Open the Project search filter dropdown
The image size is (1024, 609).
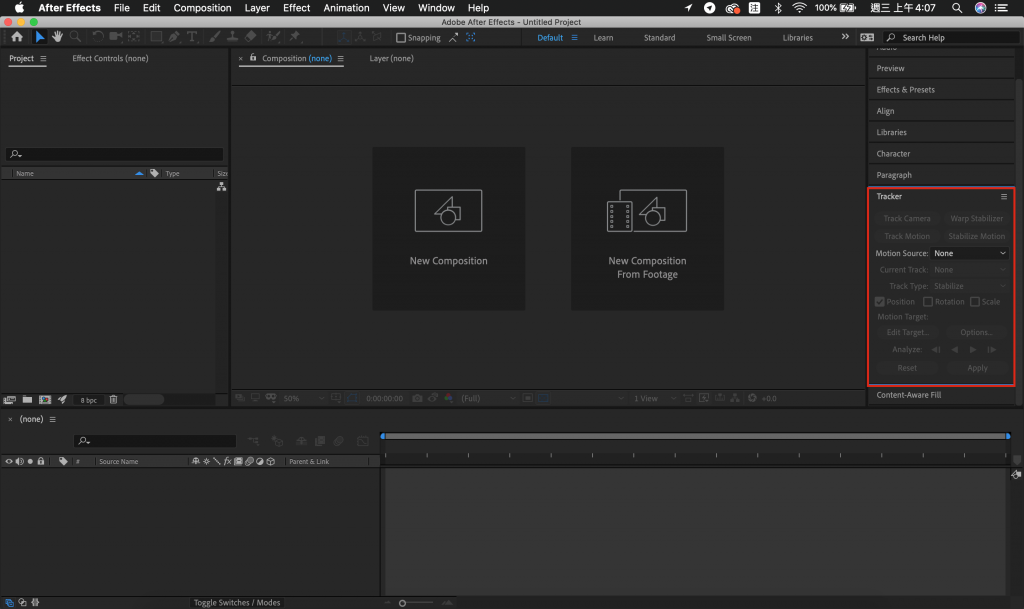click(16, 155)
